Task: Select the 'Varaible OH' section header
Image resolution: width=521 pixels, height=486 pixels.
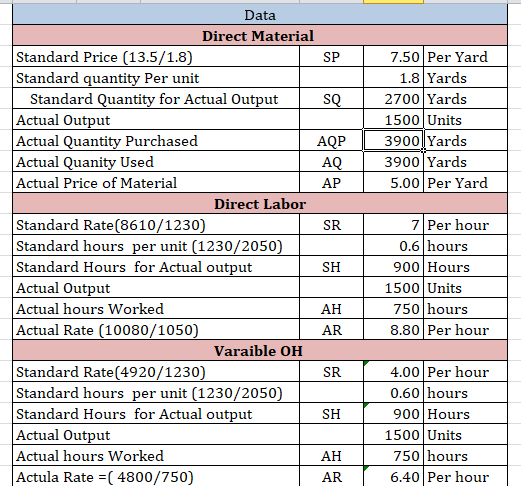Action: [x=260, y=351]
